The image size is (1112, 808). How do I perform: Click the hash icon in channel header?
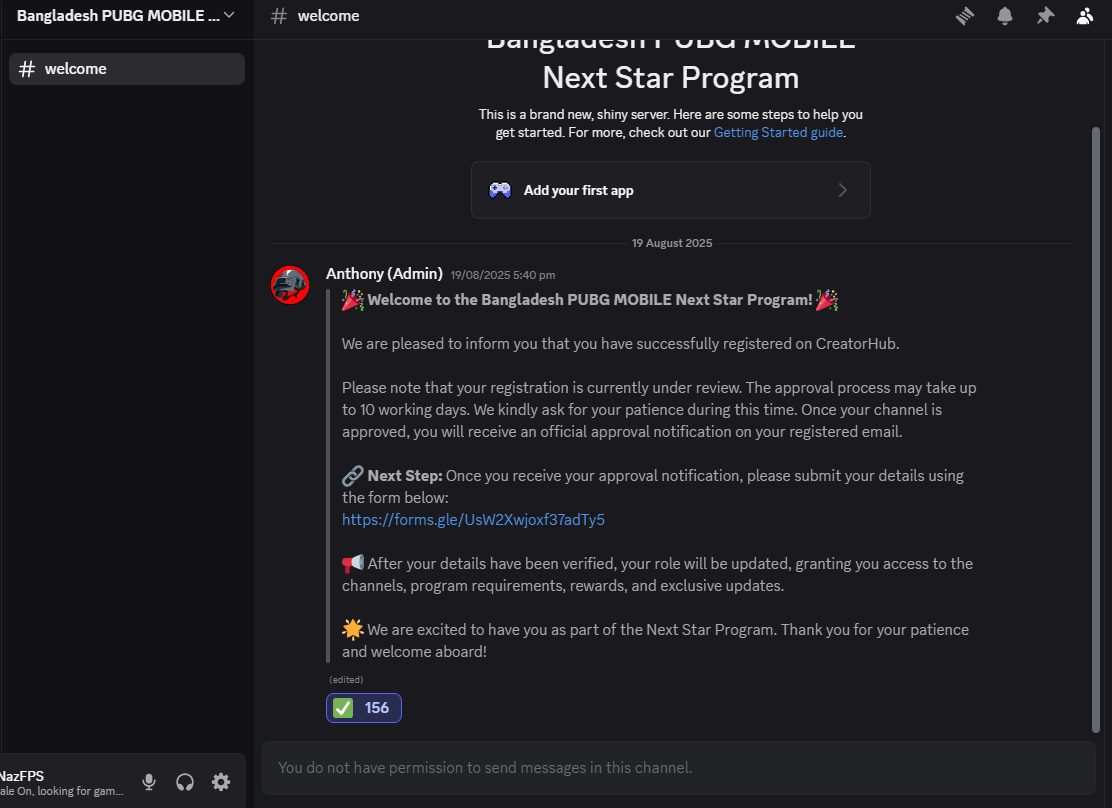point(280,16)
